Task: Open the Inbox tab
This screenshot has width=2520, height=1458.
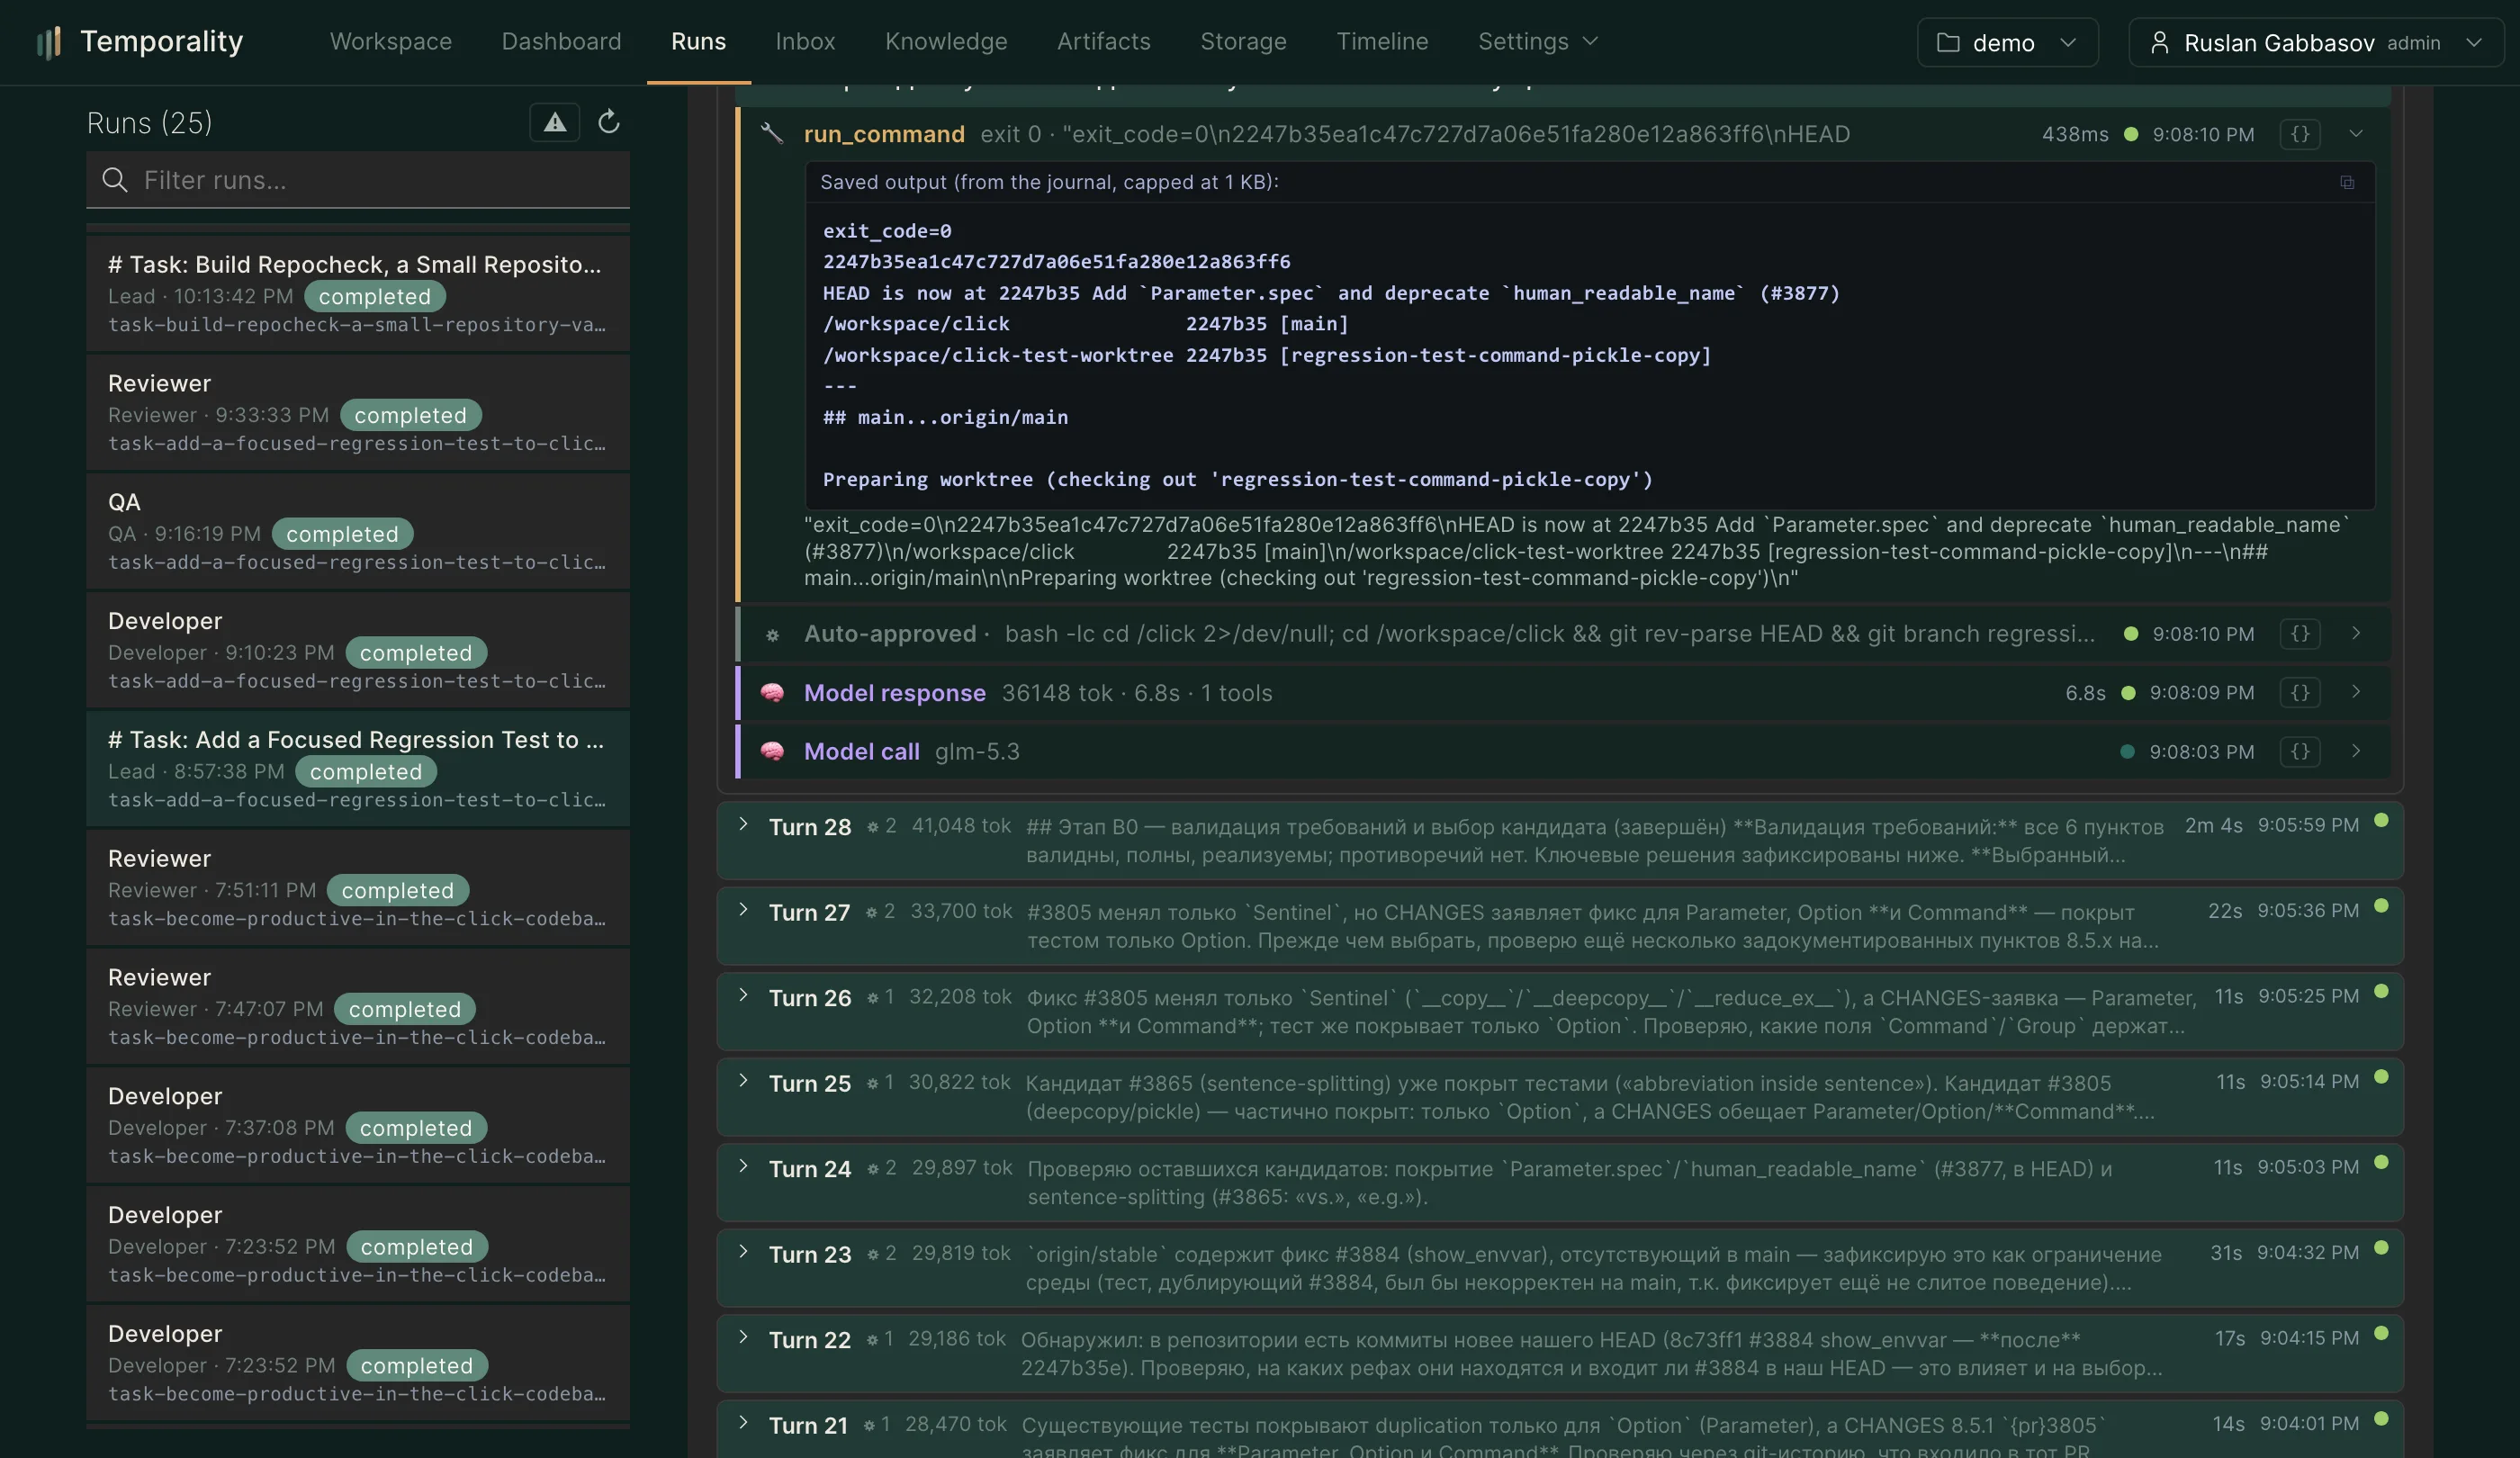Action: click(x=805, y=41)
